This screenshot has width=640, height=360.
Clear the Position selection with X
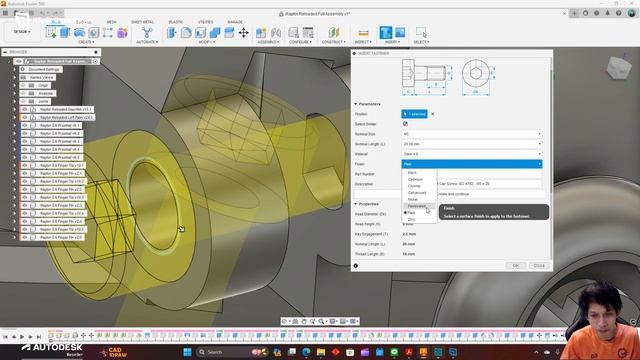[x=433, y=114]
